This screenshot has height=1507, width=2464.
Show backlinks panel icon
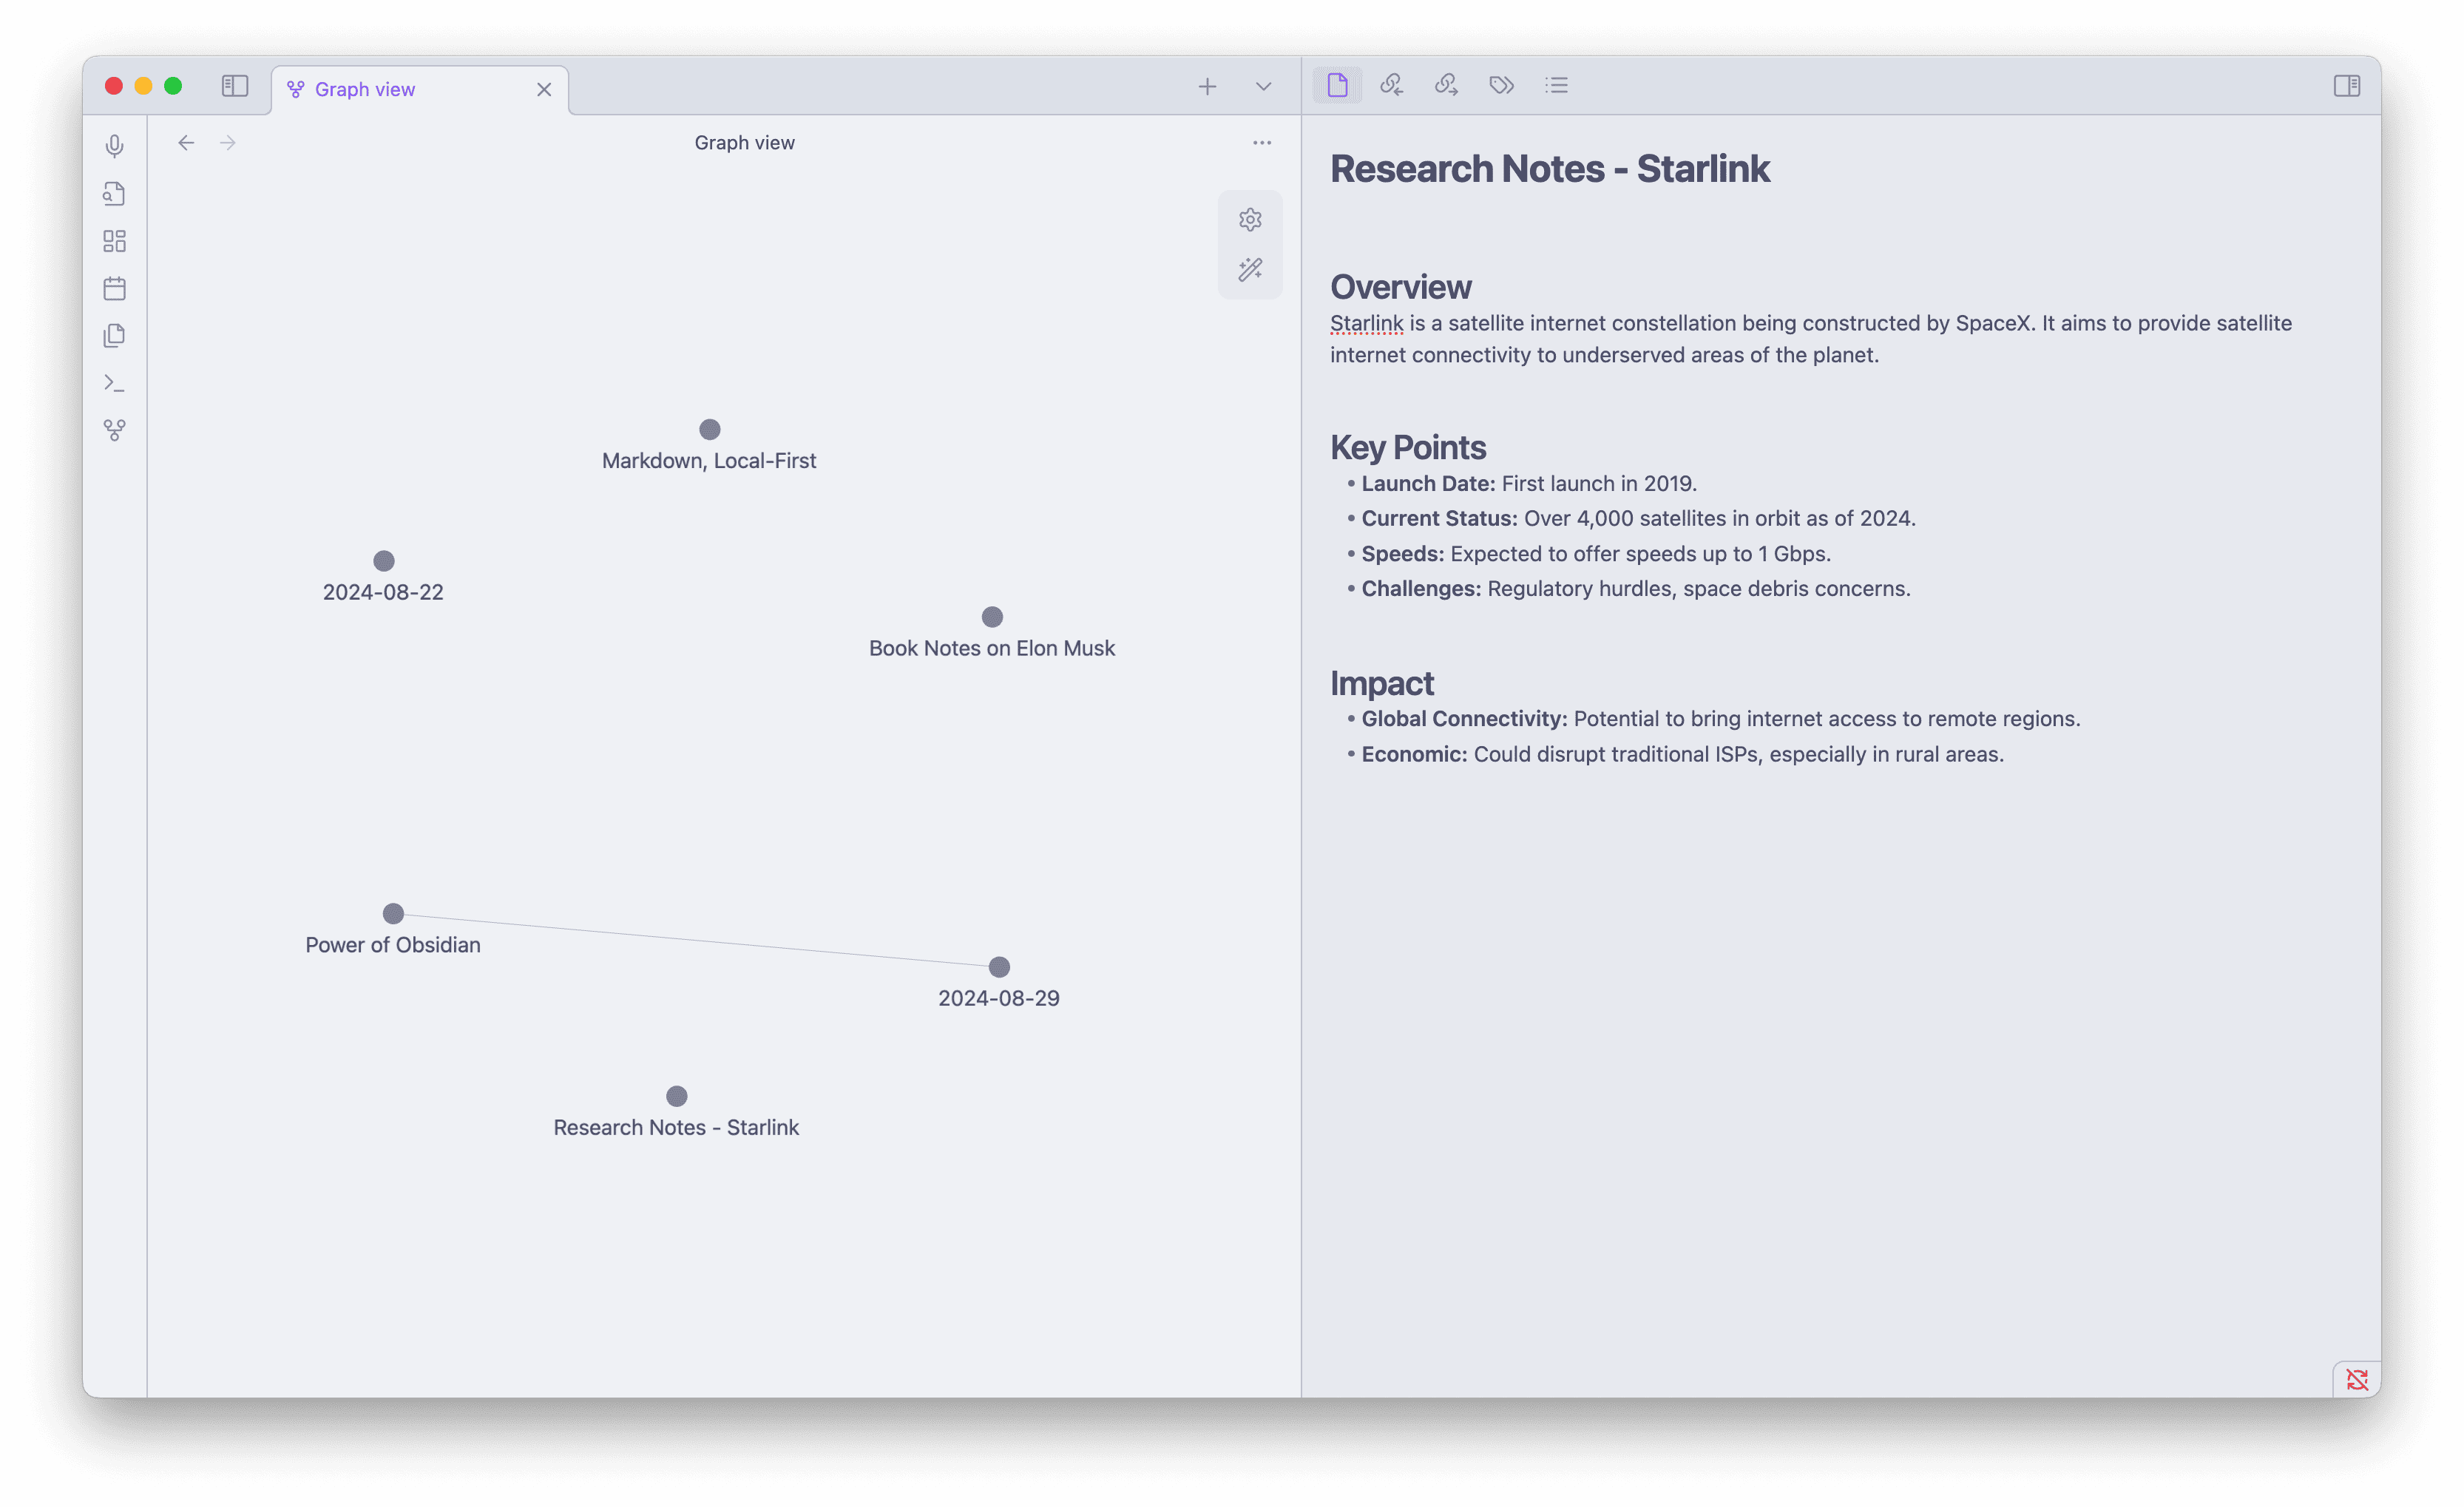point(1391,85)
